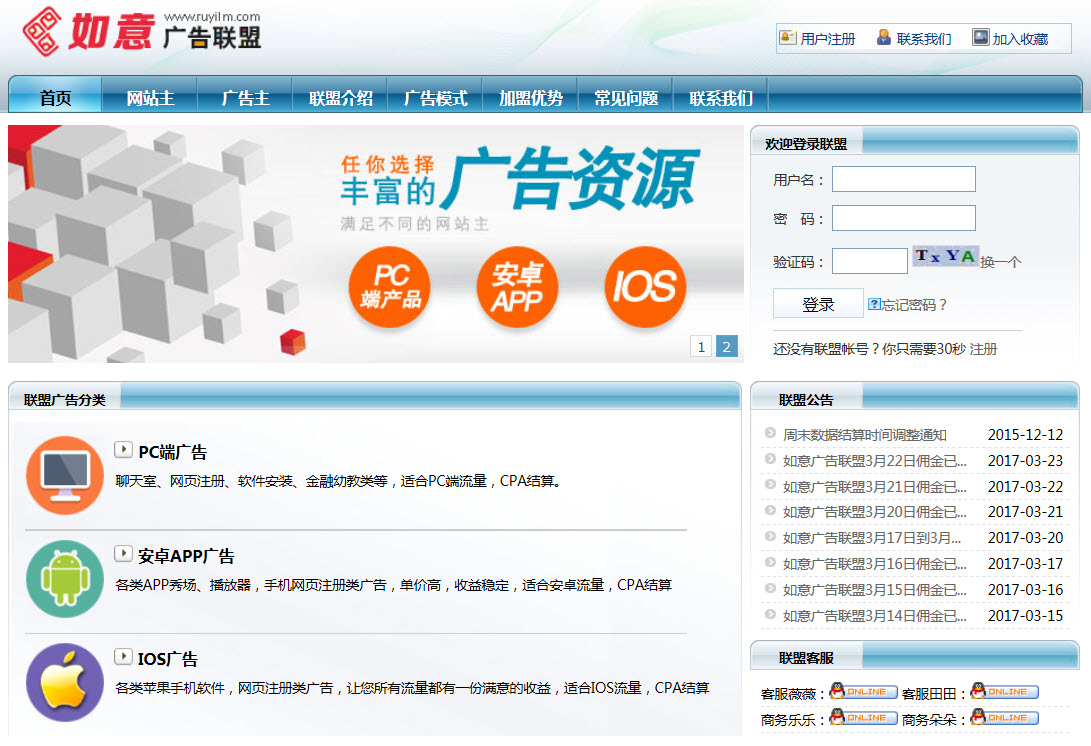The image size is (1091, 746).
Task: Click the QQ online icon for 商务朵朵
Action: click(x=1004, y=718)
